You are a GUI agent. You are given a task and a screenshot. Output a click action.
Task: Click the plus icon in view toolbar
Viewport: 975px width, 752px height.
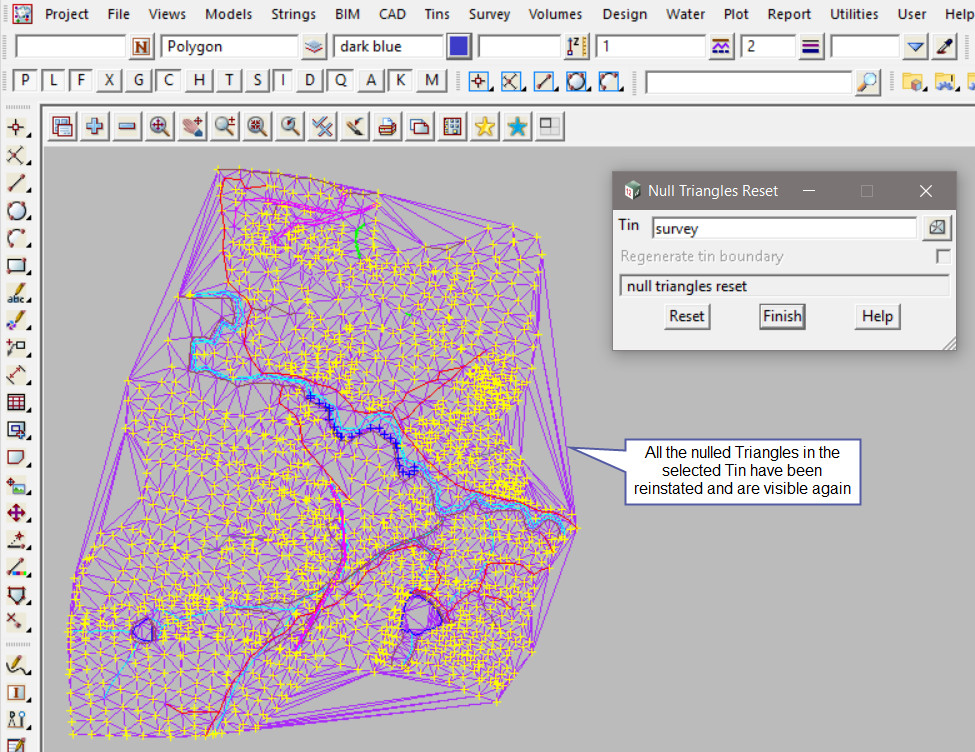(95, 126)
